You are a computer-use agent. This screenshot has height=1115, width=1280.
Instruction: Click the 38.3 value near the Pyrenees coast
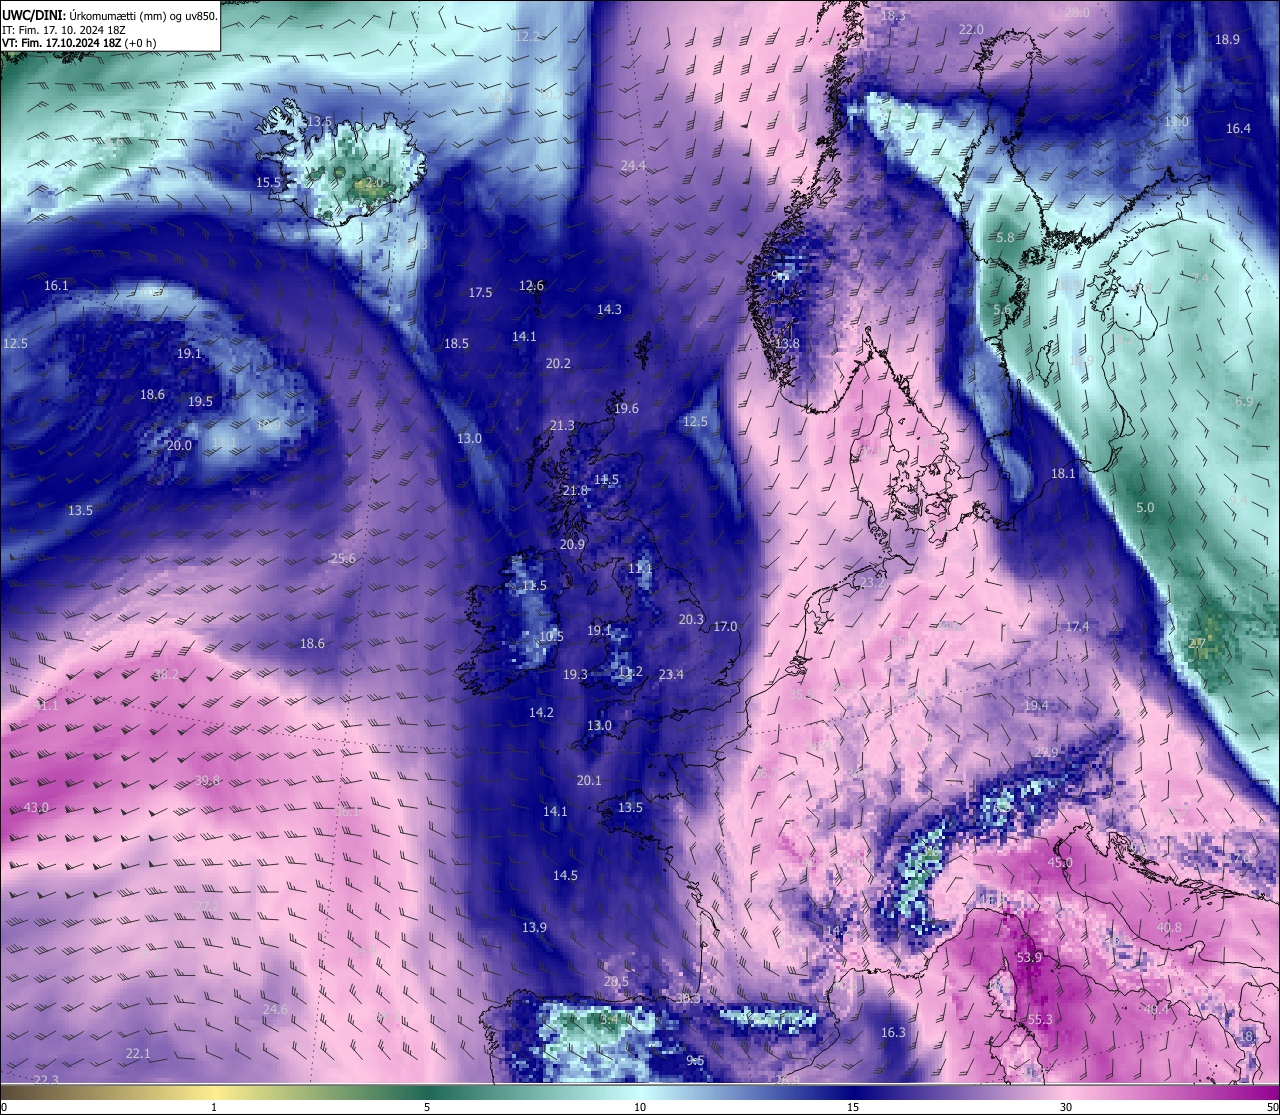pos(688,998)
